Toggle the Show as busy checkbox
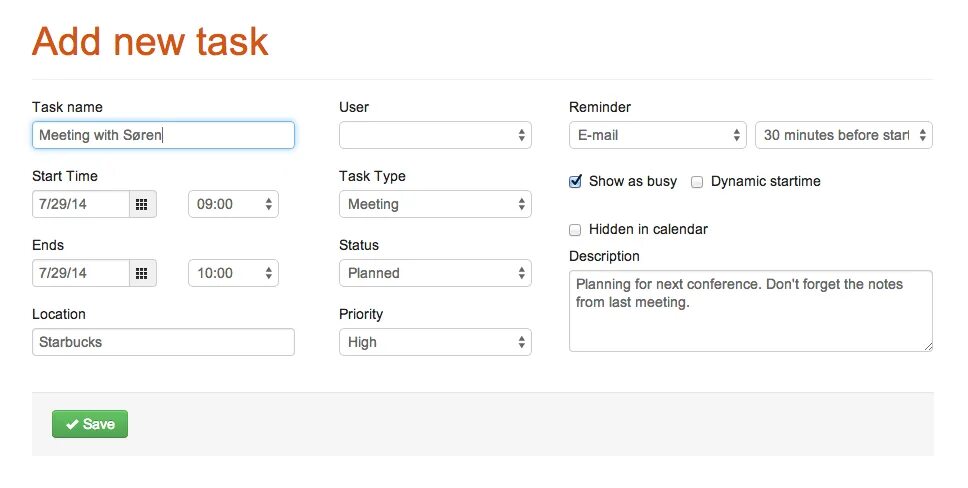 pos(575,182)
